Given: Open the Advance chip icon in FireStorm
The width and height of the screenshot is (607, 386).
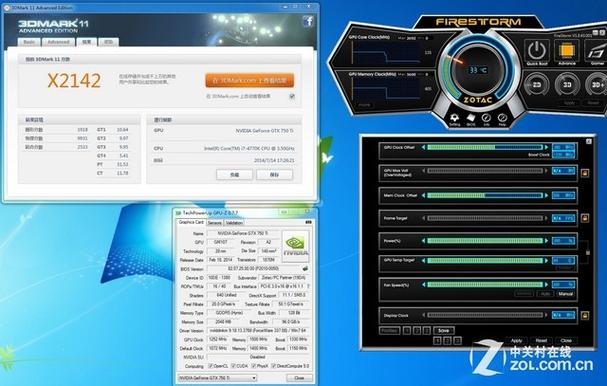Looking at the screenshot, I should click(x=566, y=50).
